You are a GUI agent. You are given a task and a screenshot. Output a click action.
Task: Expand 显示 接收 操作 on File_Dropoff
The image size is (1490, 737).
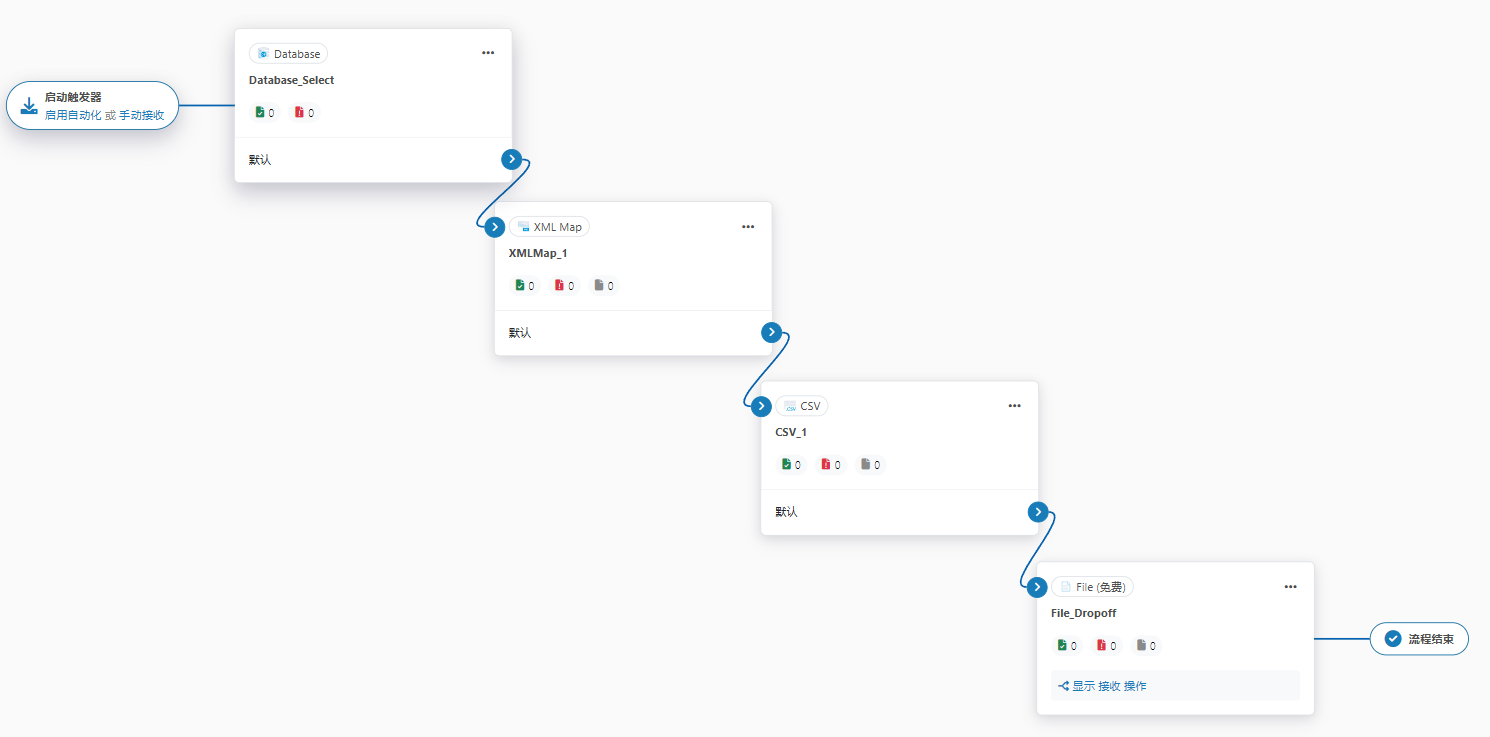1102,686
